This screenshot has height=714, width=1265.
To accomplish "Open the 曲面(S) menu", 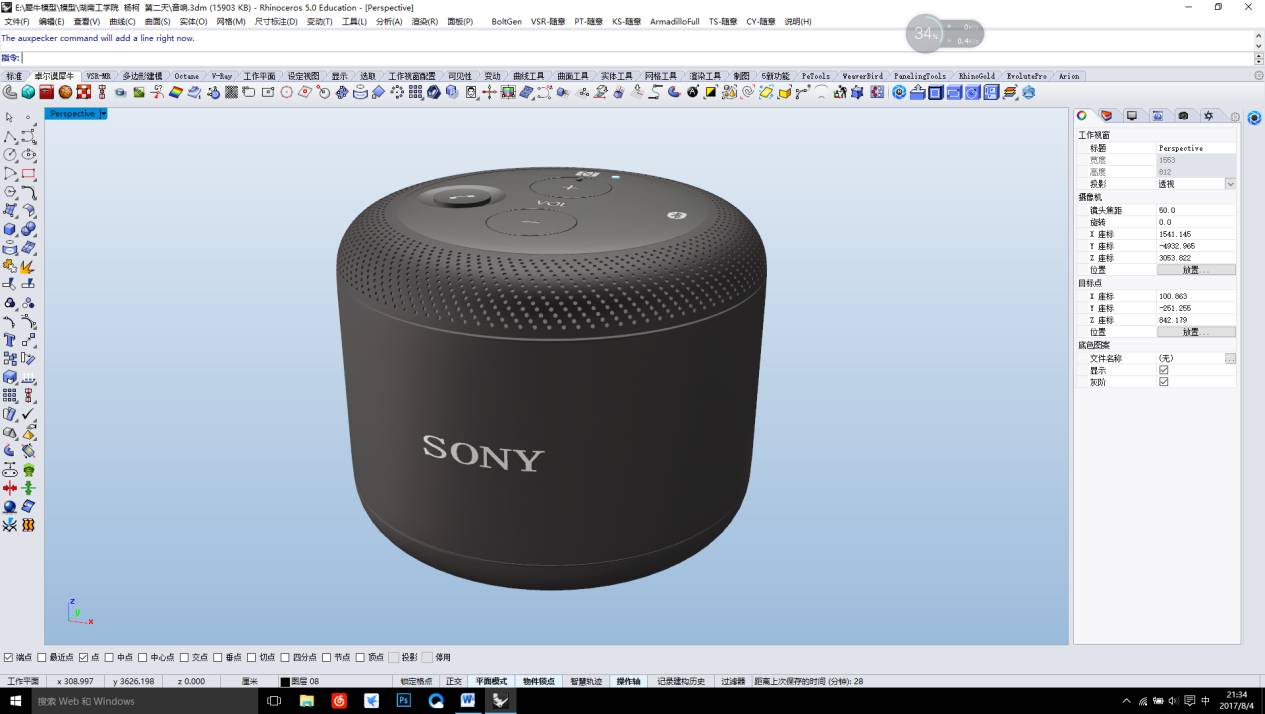I will coord(157,21).
